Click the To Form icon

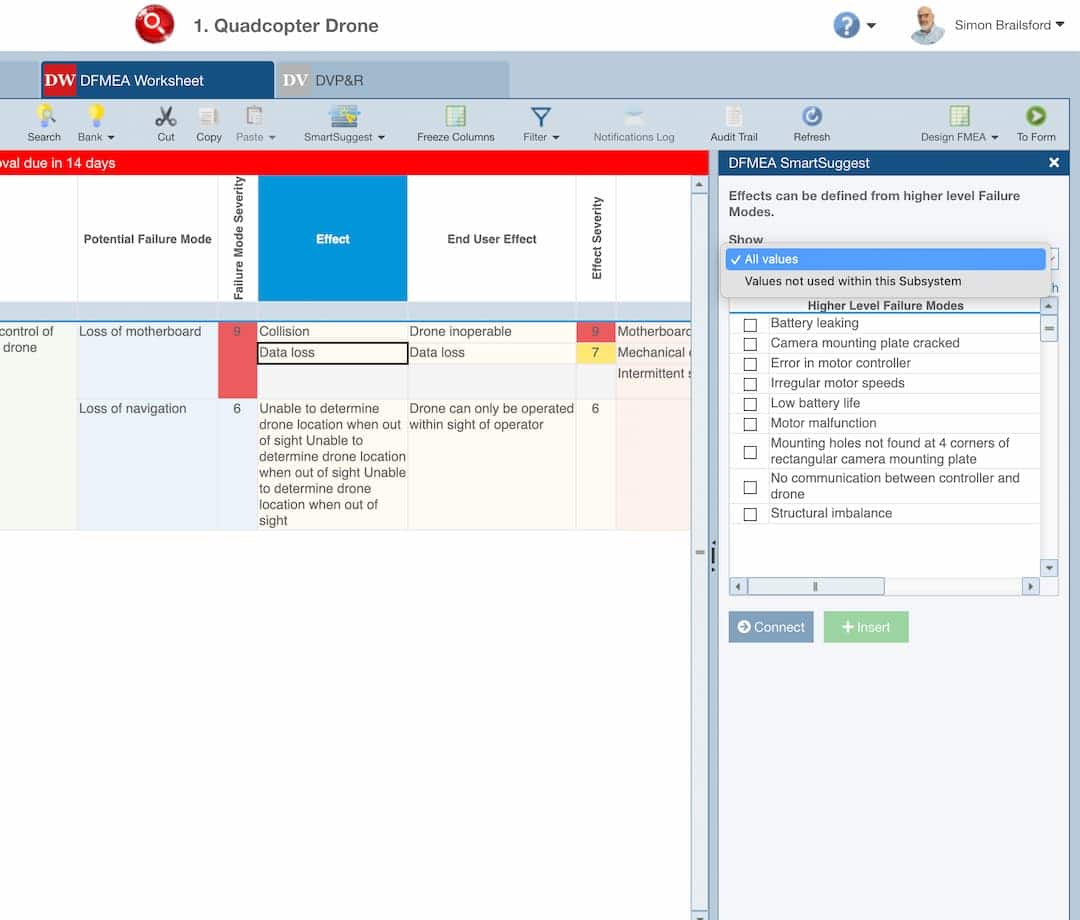click(1036, 122)
